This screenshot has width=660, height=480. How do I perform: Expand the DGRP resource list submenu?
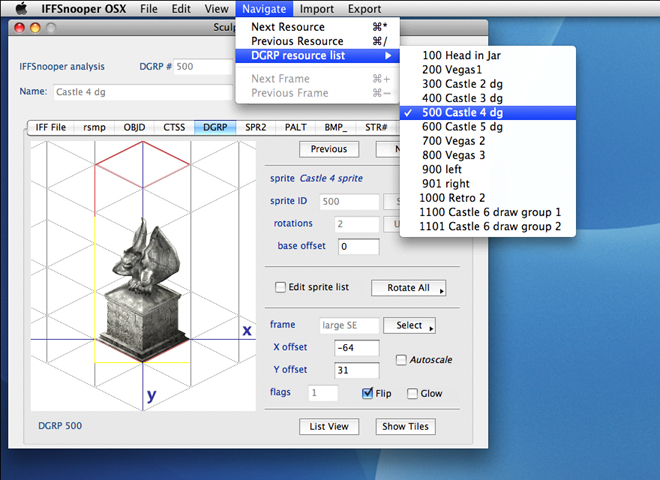318,56
